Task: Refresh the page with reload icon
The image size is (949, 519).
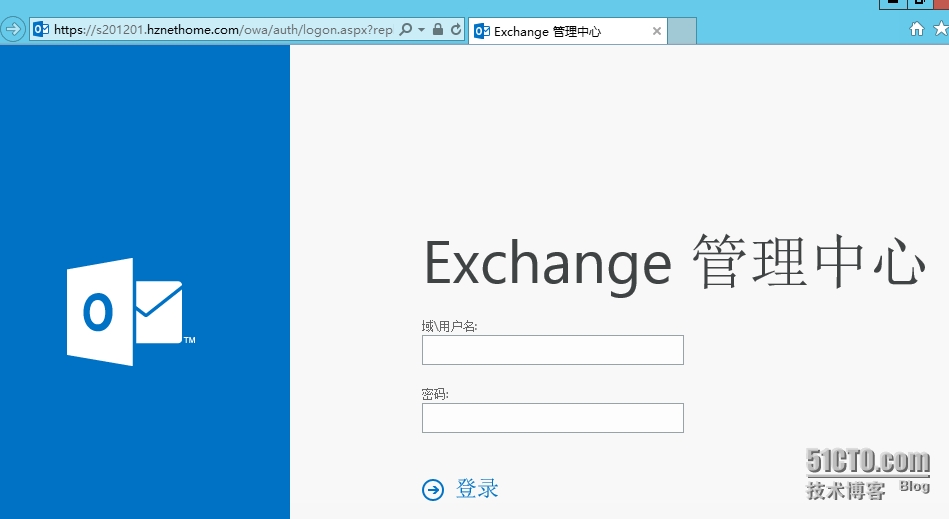Action: [456, 29]
